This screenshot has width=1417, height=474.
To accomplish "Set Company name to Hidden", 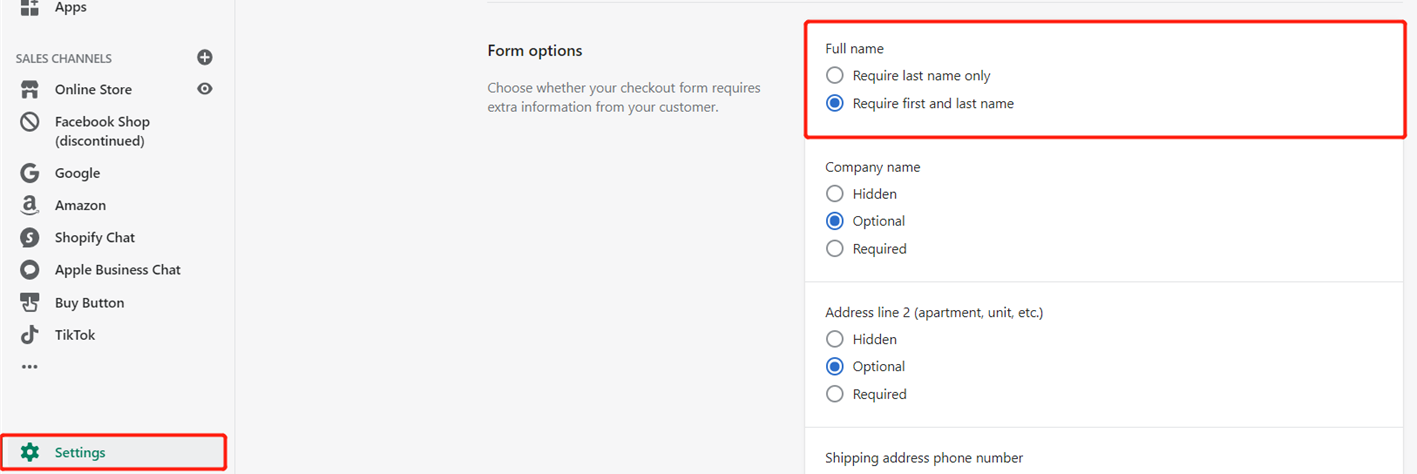I will tap(835, 194).
